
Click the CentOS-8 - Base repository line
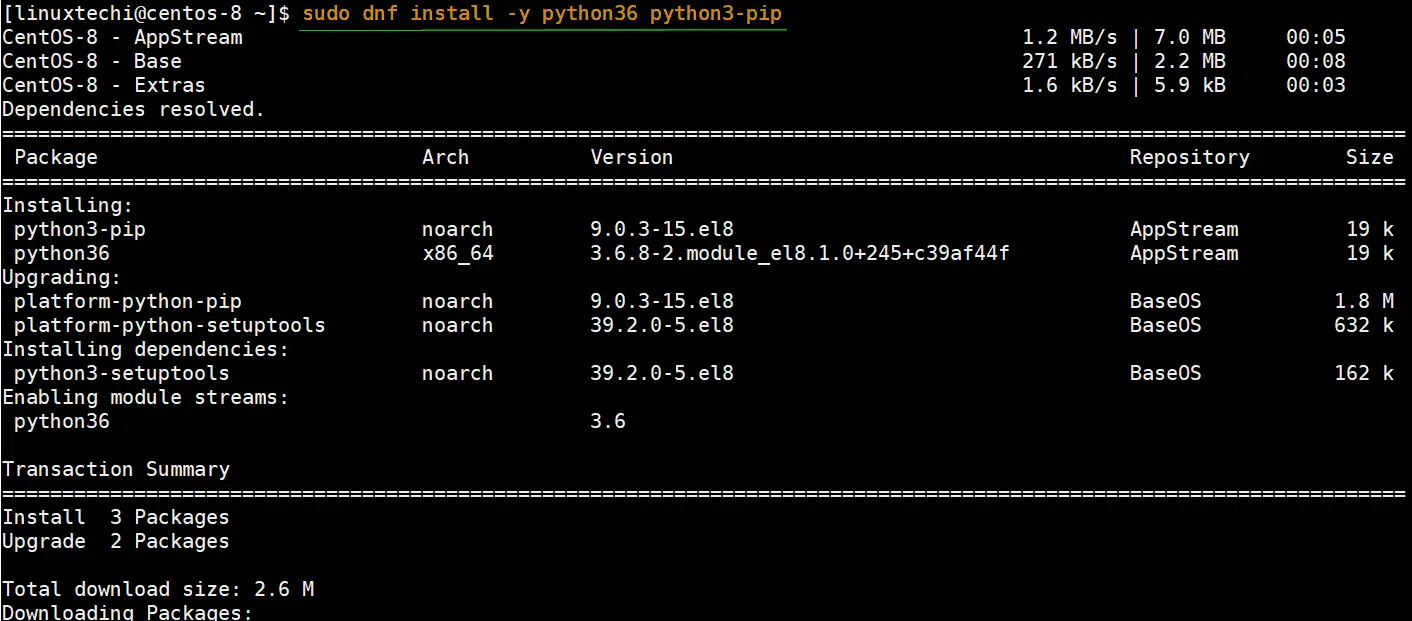[x=674, y=62]
